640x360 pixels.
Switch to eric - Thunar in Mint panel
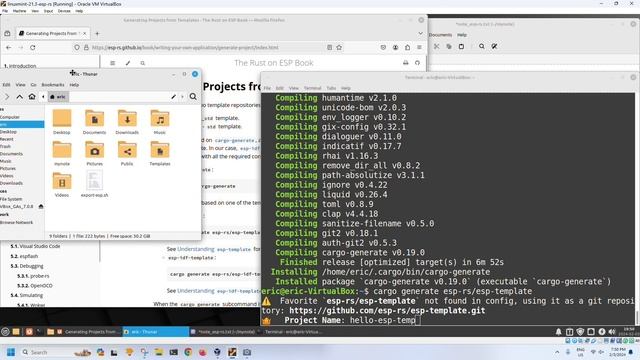[156, 332]
